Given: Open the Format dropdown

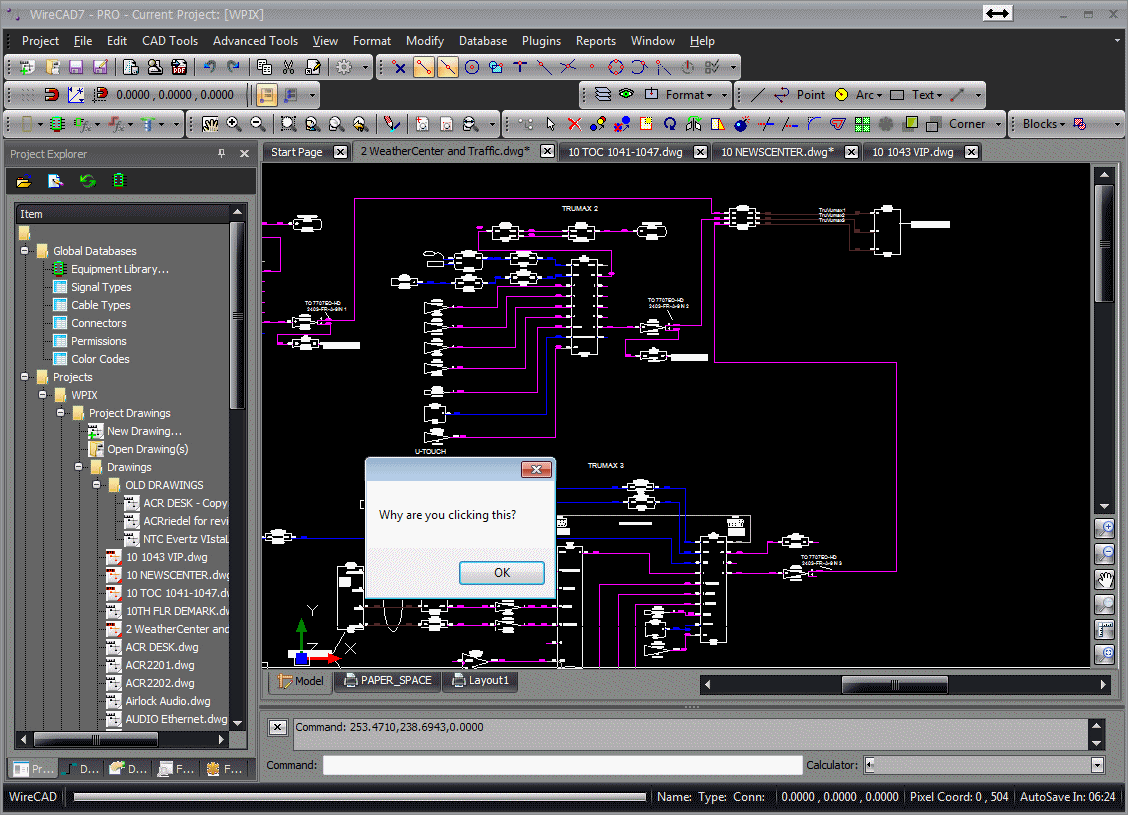Looking at the screenshot, I should pos(689,95).
